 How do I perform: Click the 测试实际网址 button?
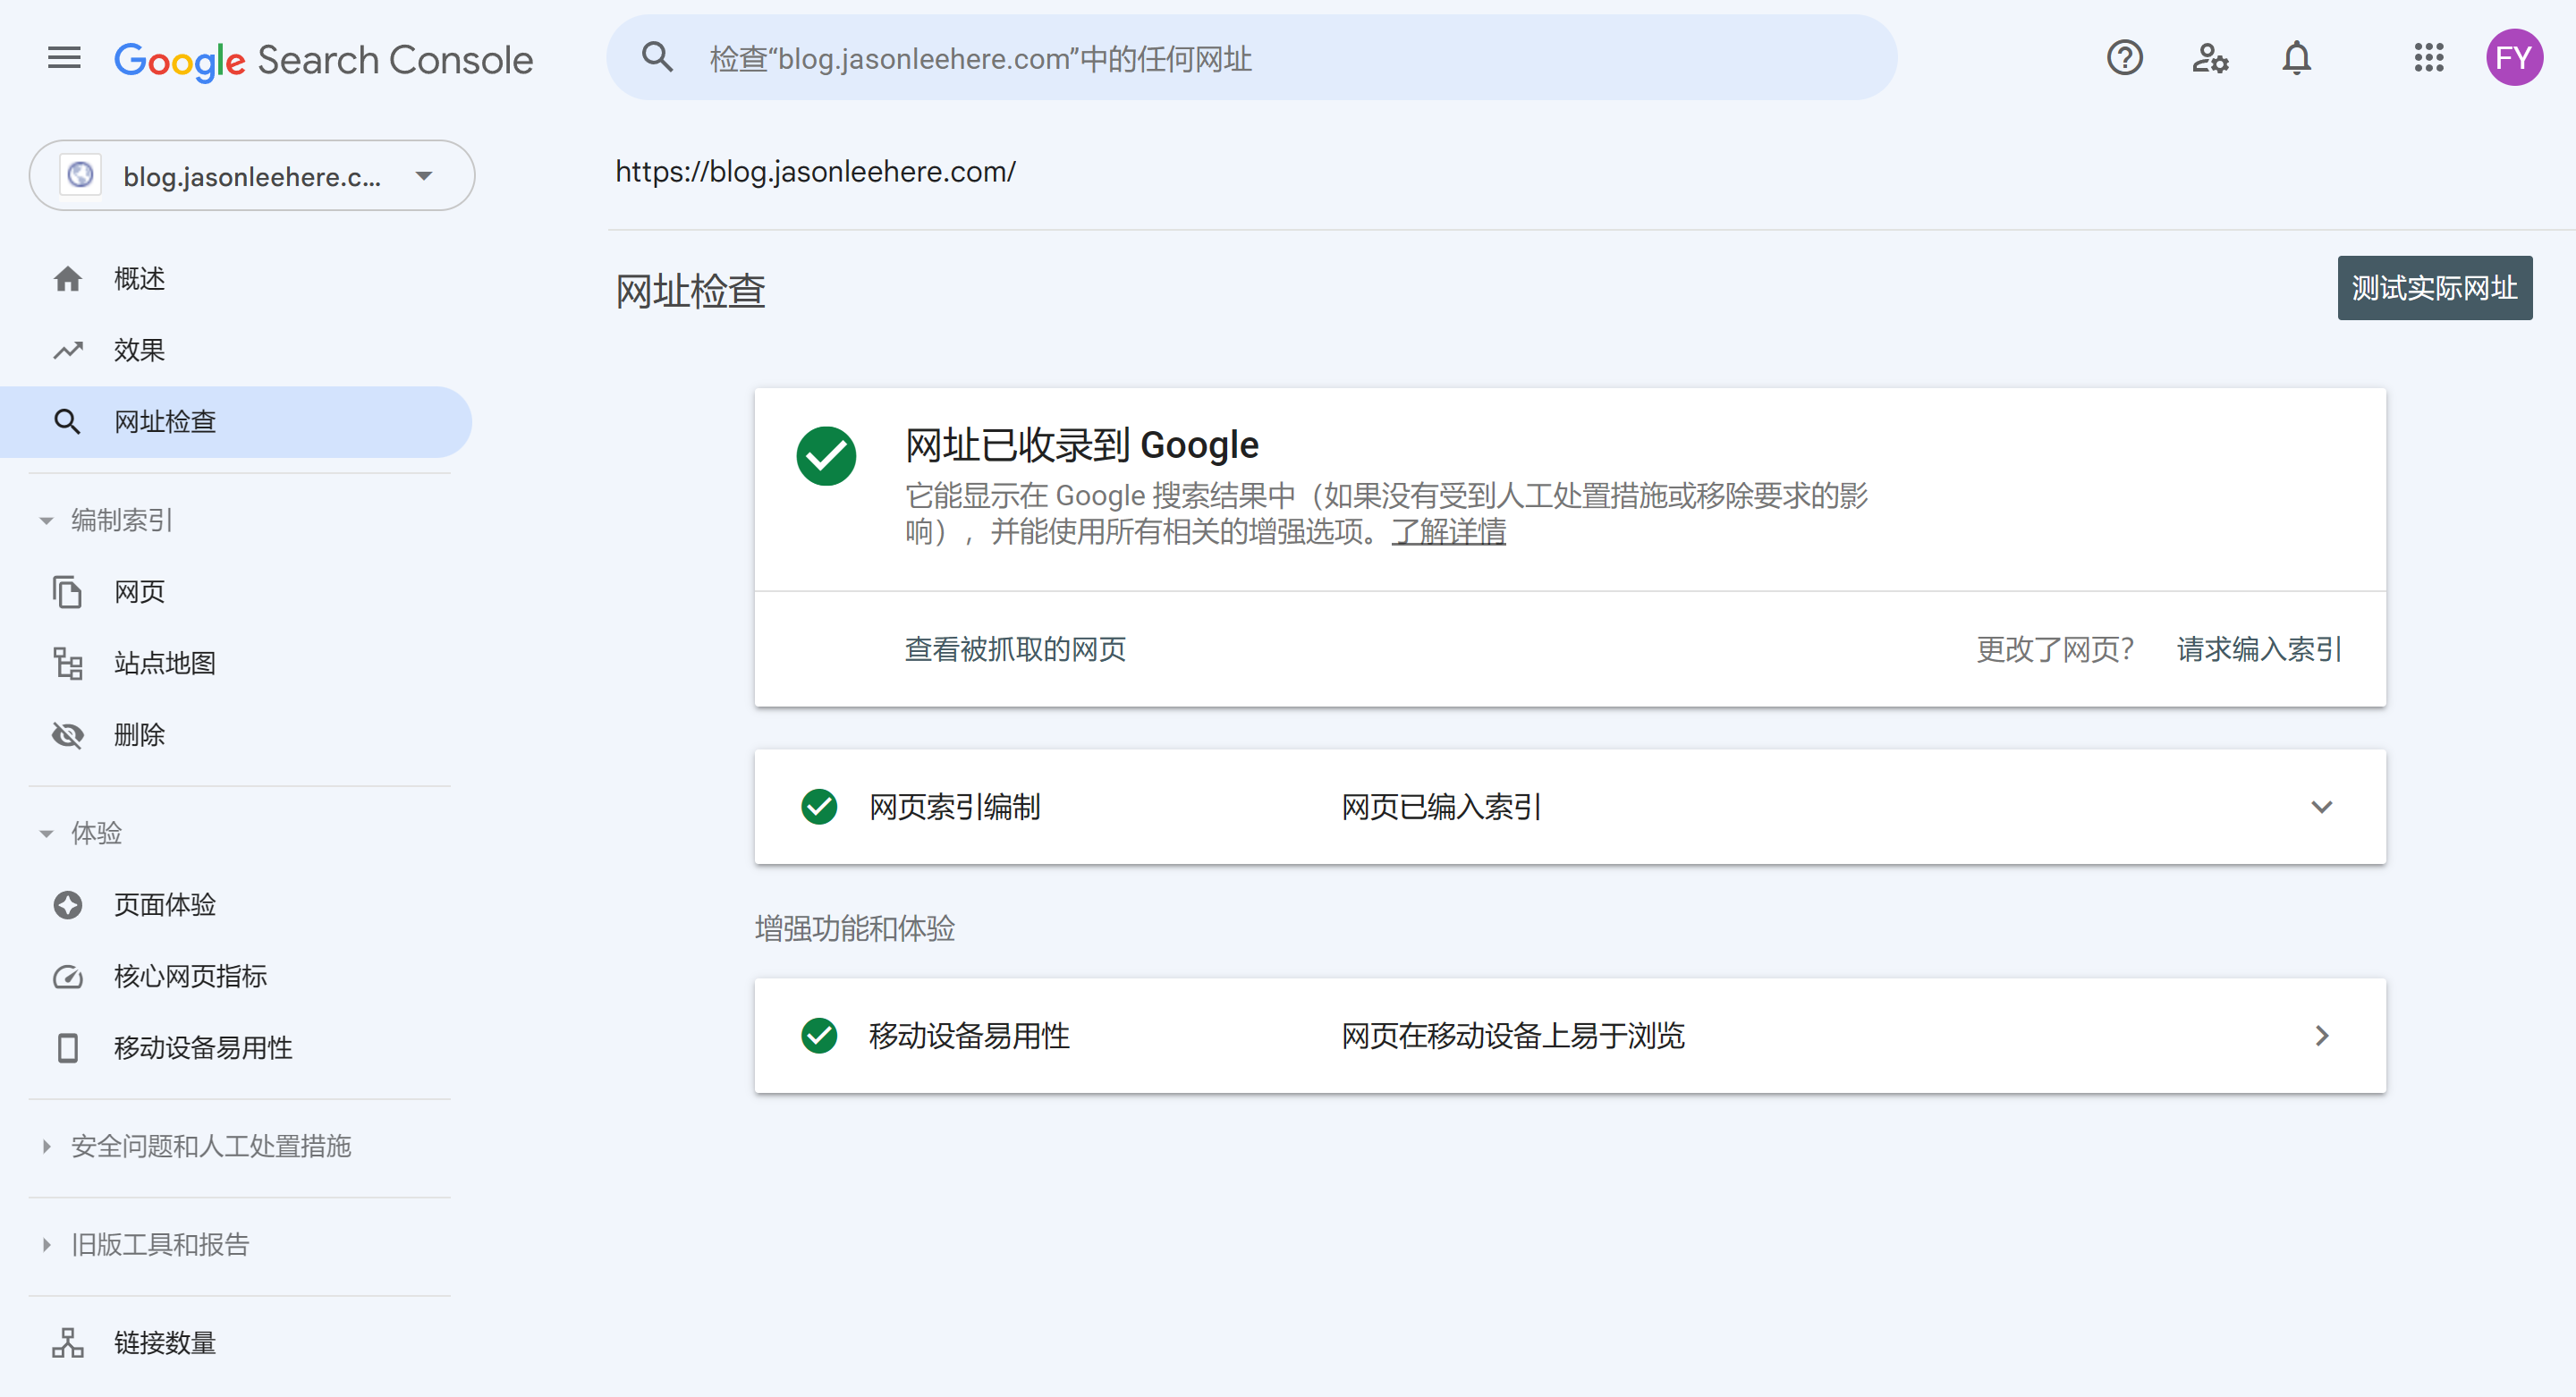2434,288
